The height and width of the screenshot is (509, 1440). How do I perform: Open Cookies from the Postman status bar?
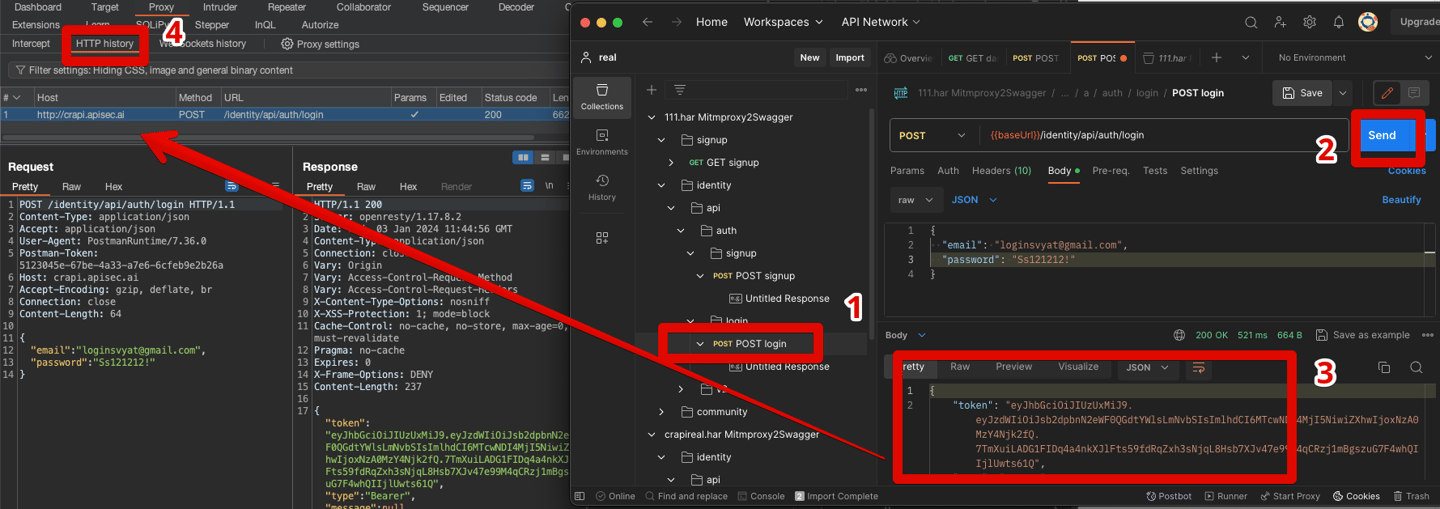(1355, 496)
